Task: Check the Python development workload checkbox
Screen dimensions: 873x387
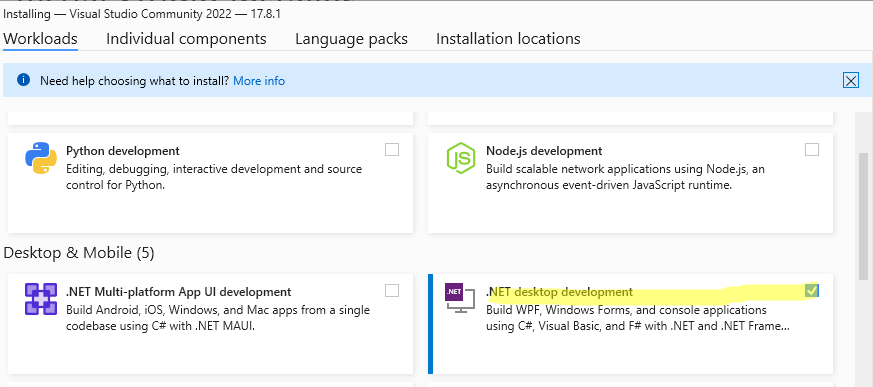Action: click(392, 150)
